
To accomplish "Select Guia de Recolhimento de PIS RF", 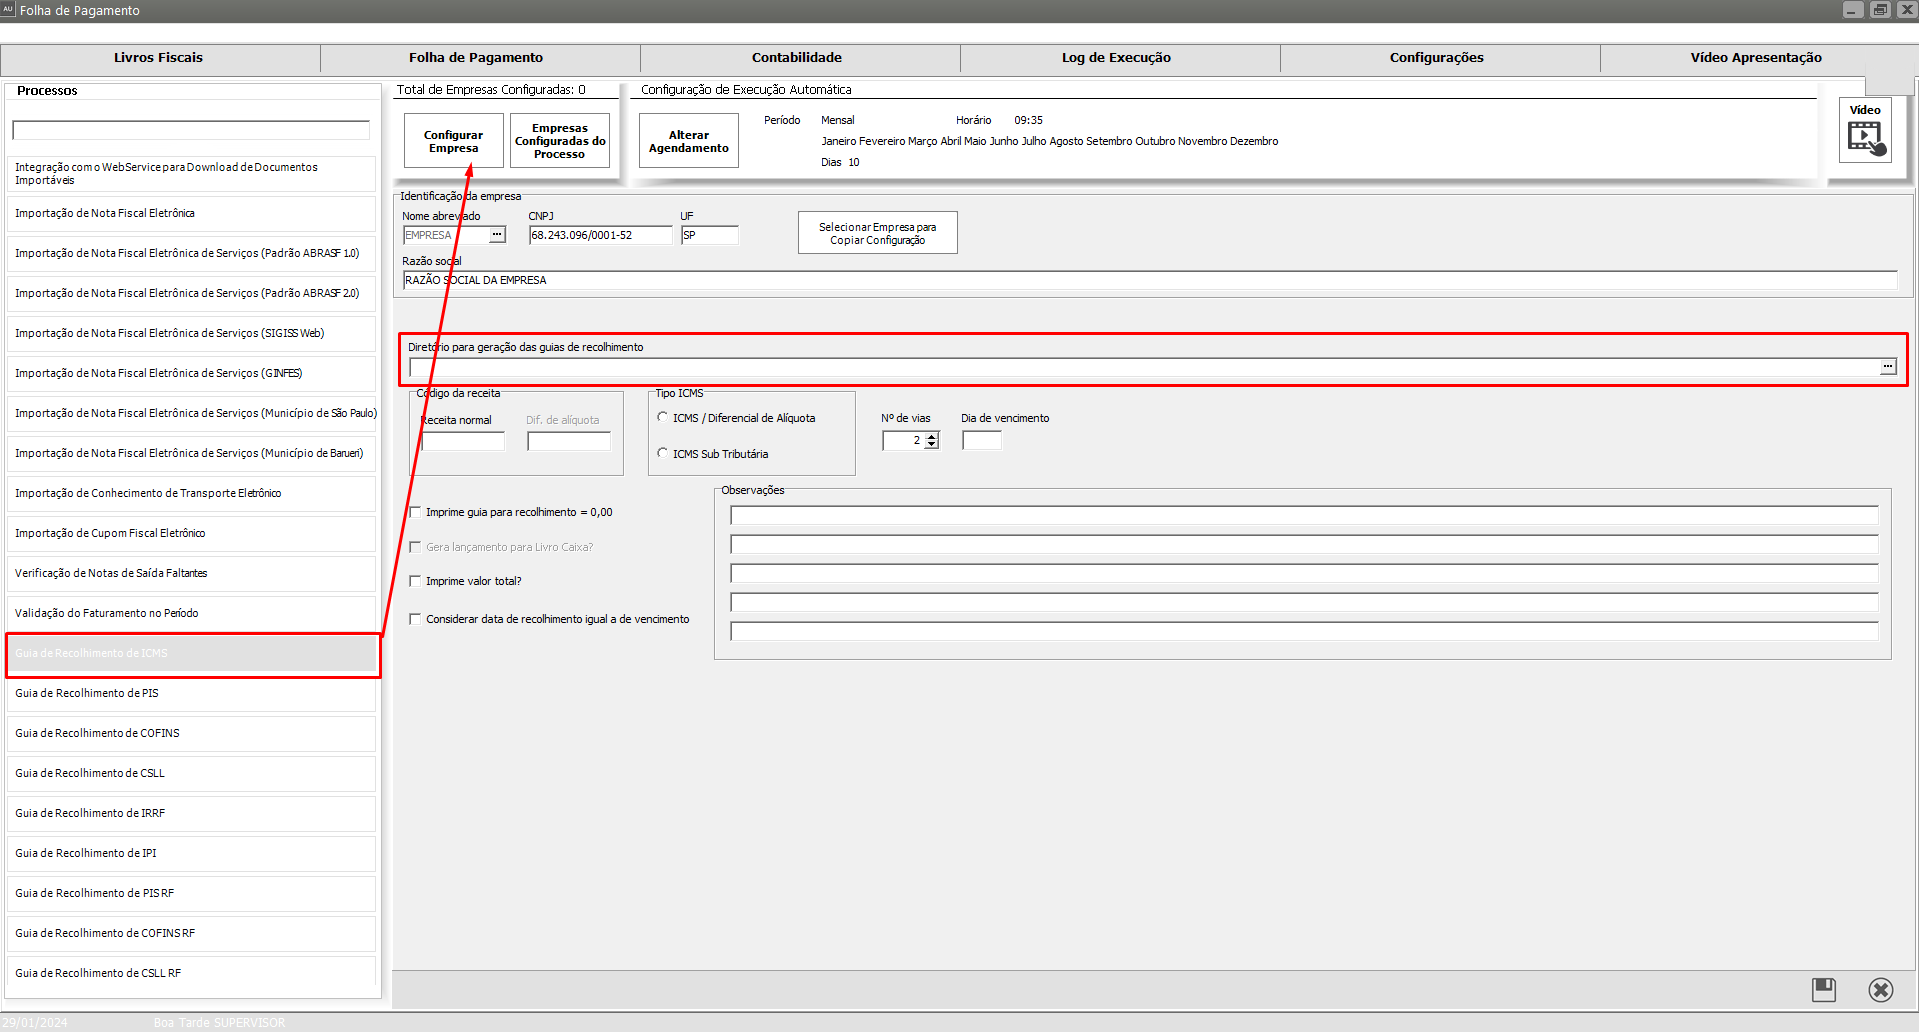I will pyautogui.click(x=191, y=893).
